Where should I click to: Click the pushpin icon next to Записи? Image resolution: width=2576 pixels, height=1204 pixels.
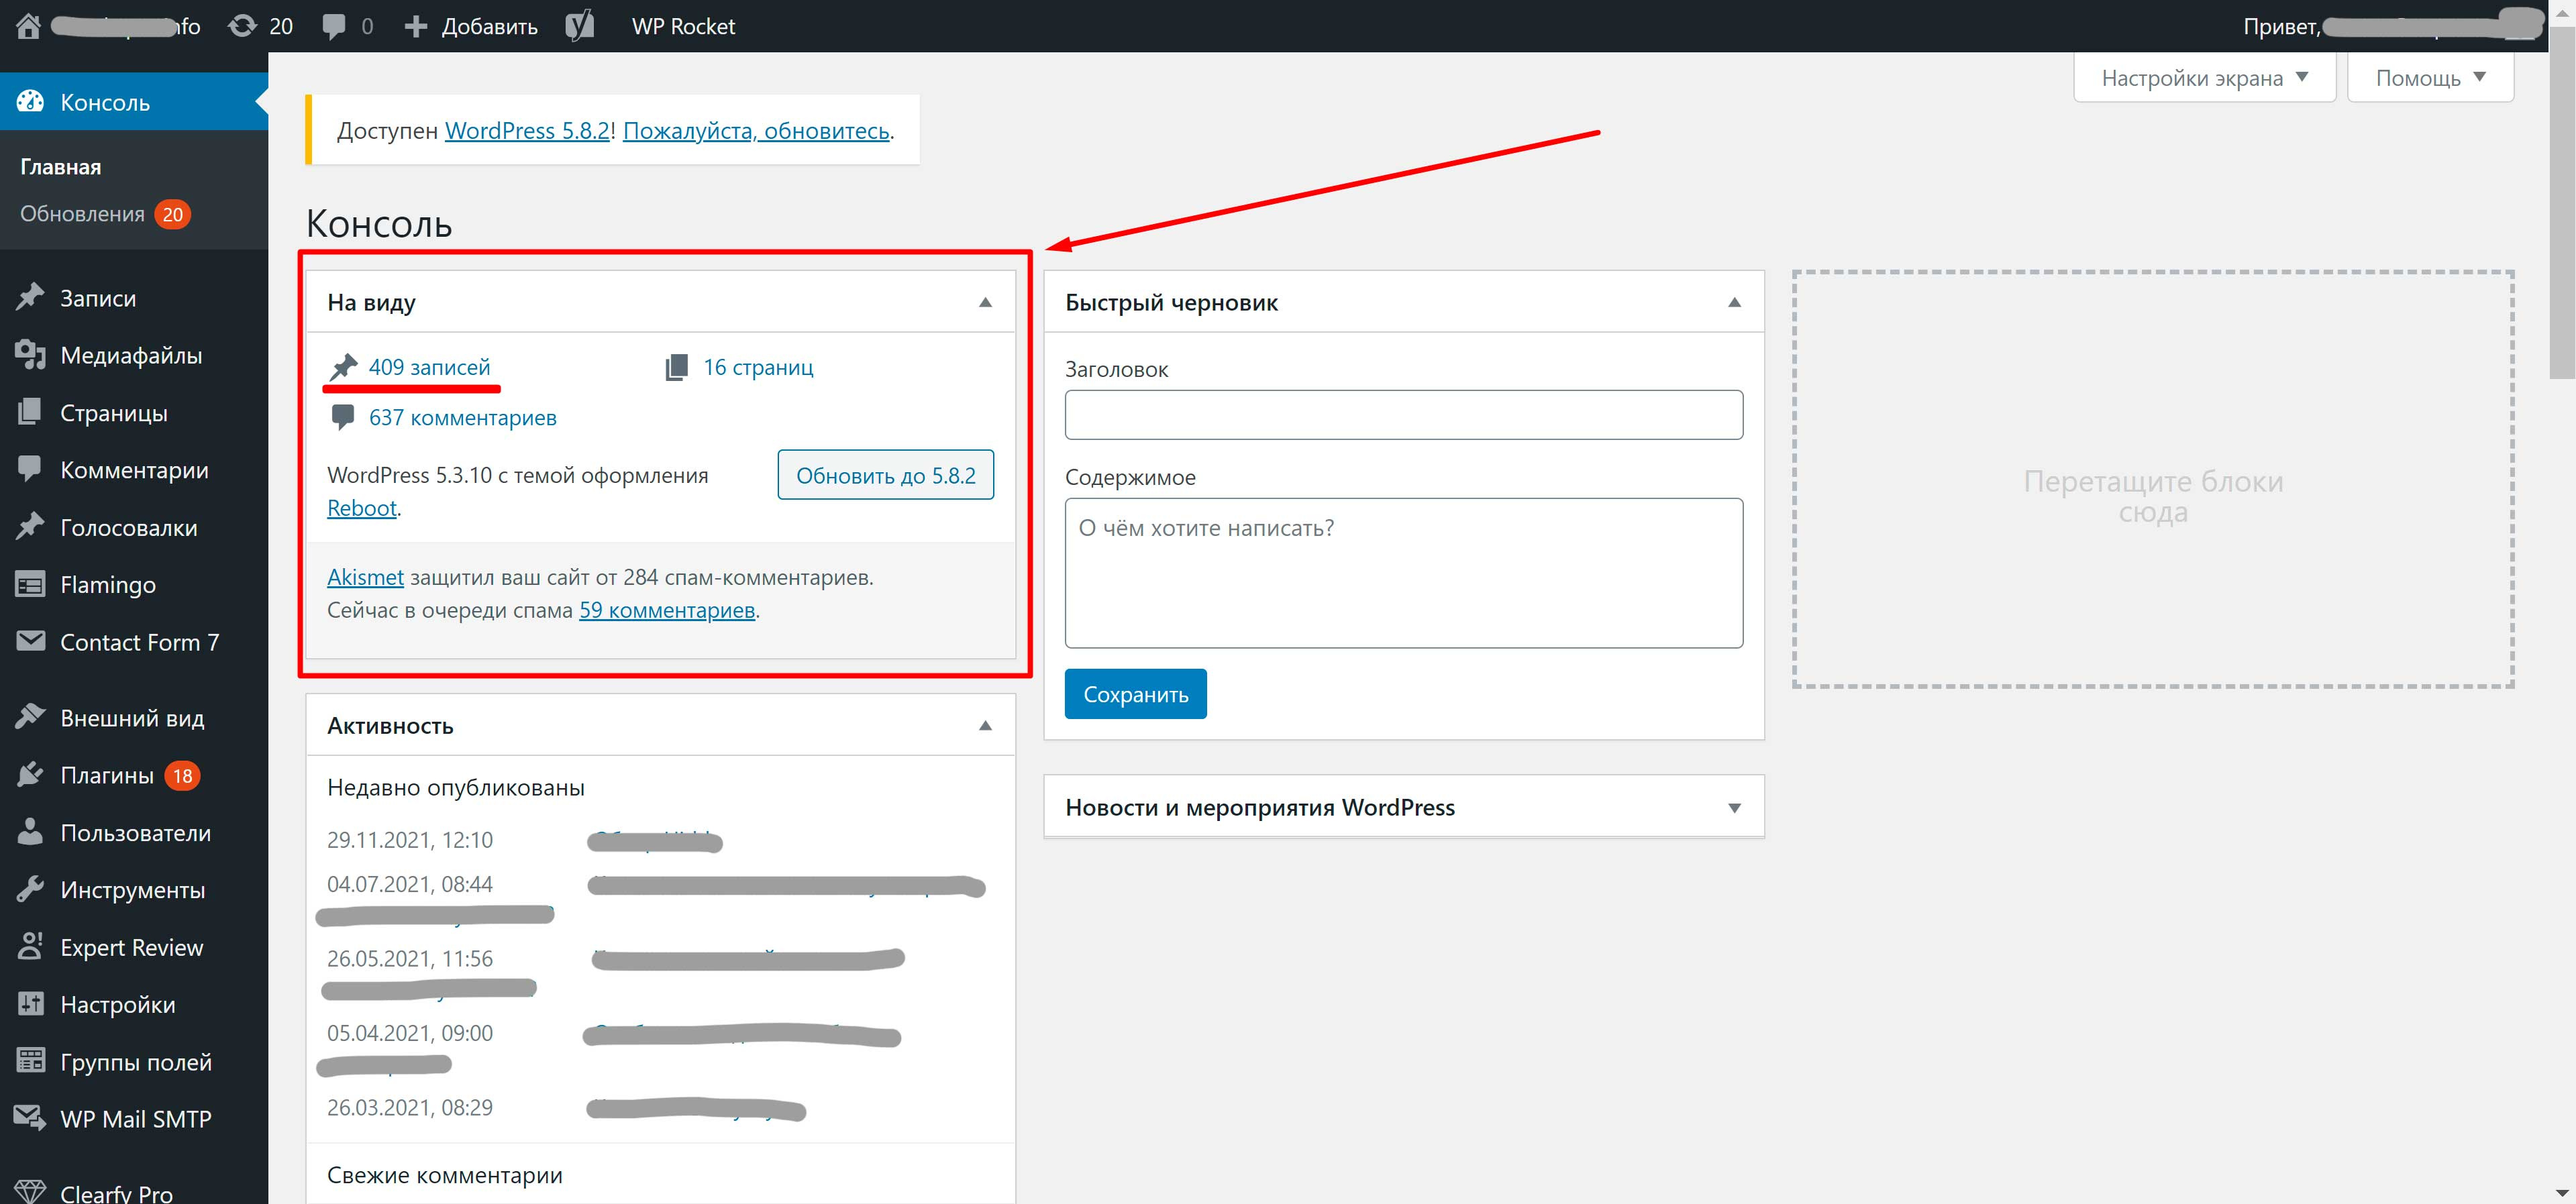click(x=31, y=298)
